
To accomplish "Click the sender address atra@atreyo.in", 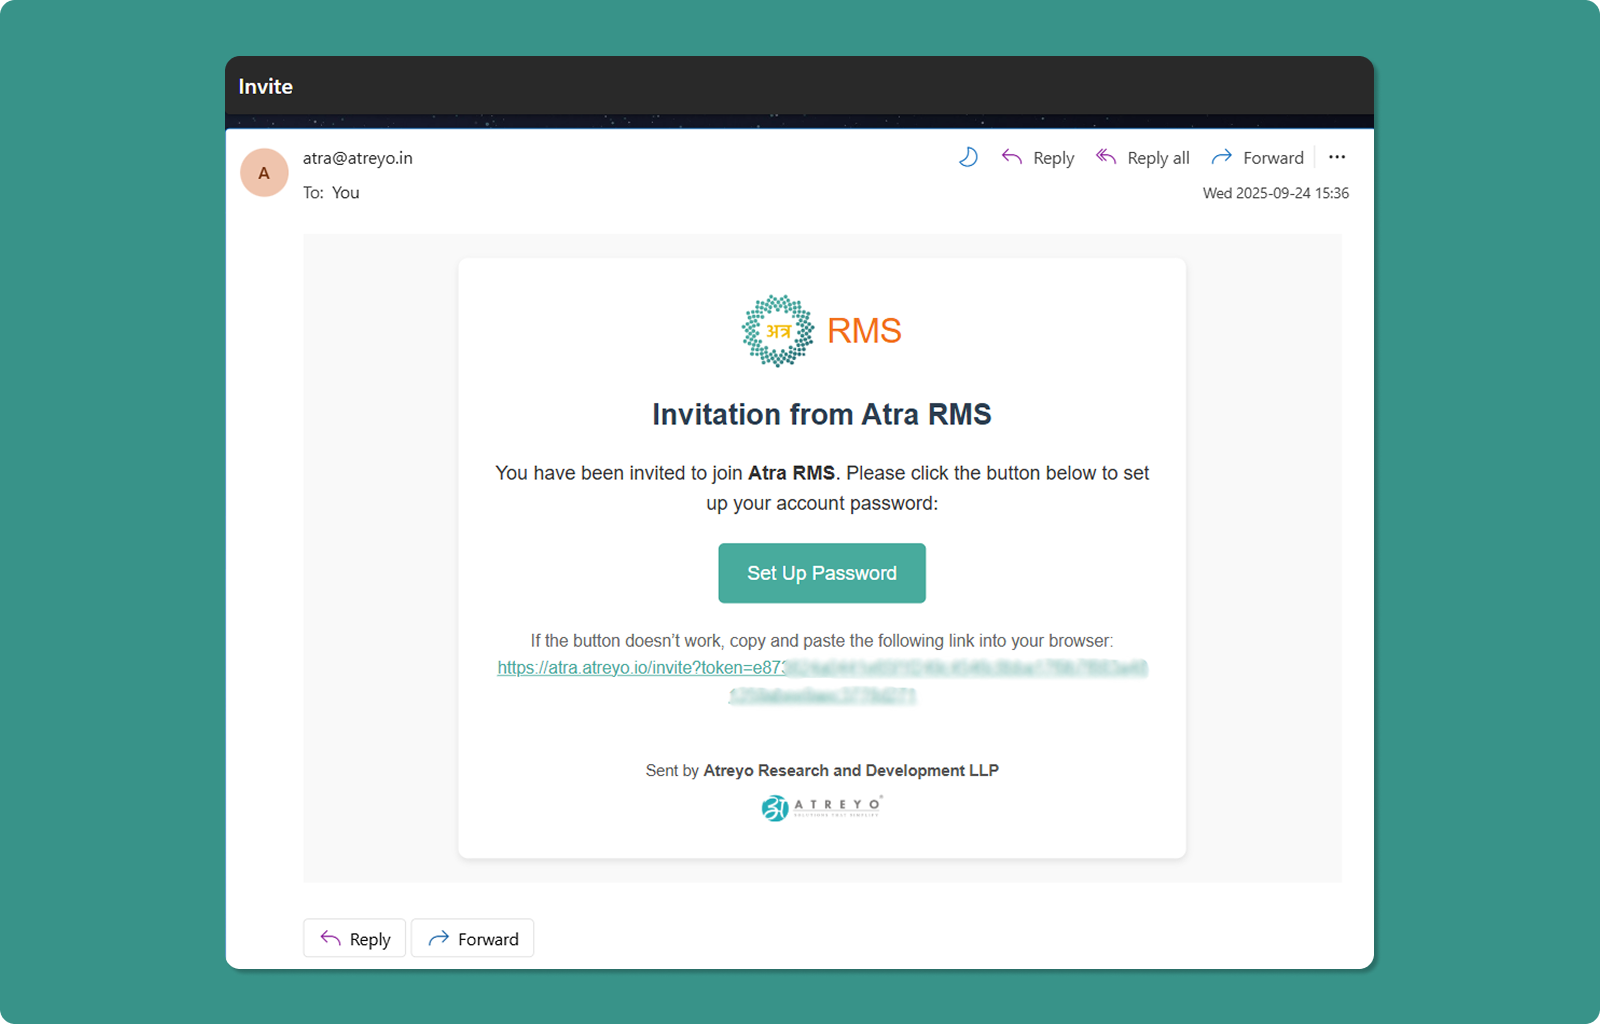I will [x=358, y=158].
